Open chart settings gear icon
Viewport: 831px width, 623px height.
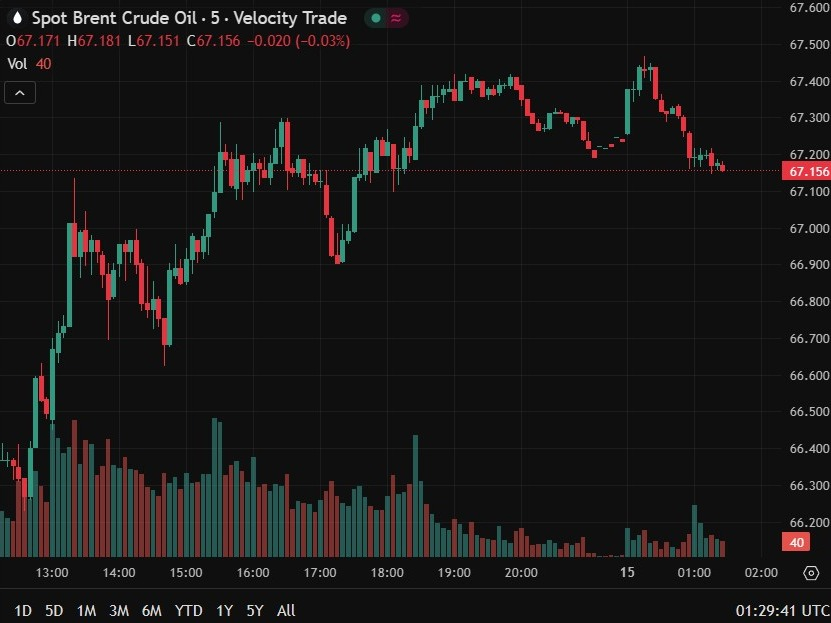[811, 573]
